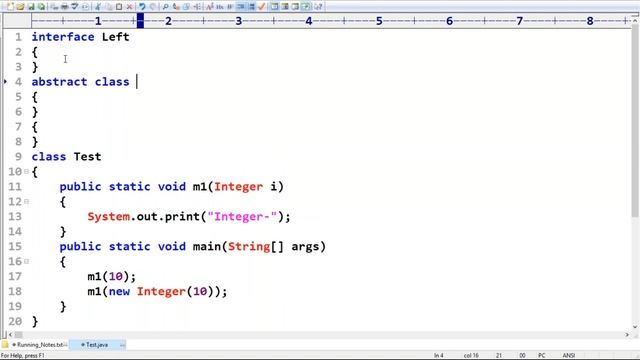Click the Find magnifier icon

(x=165, y=7)
